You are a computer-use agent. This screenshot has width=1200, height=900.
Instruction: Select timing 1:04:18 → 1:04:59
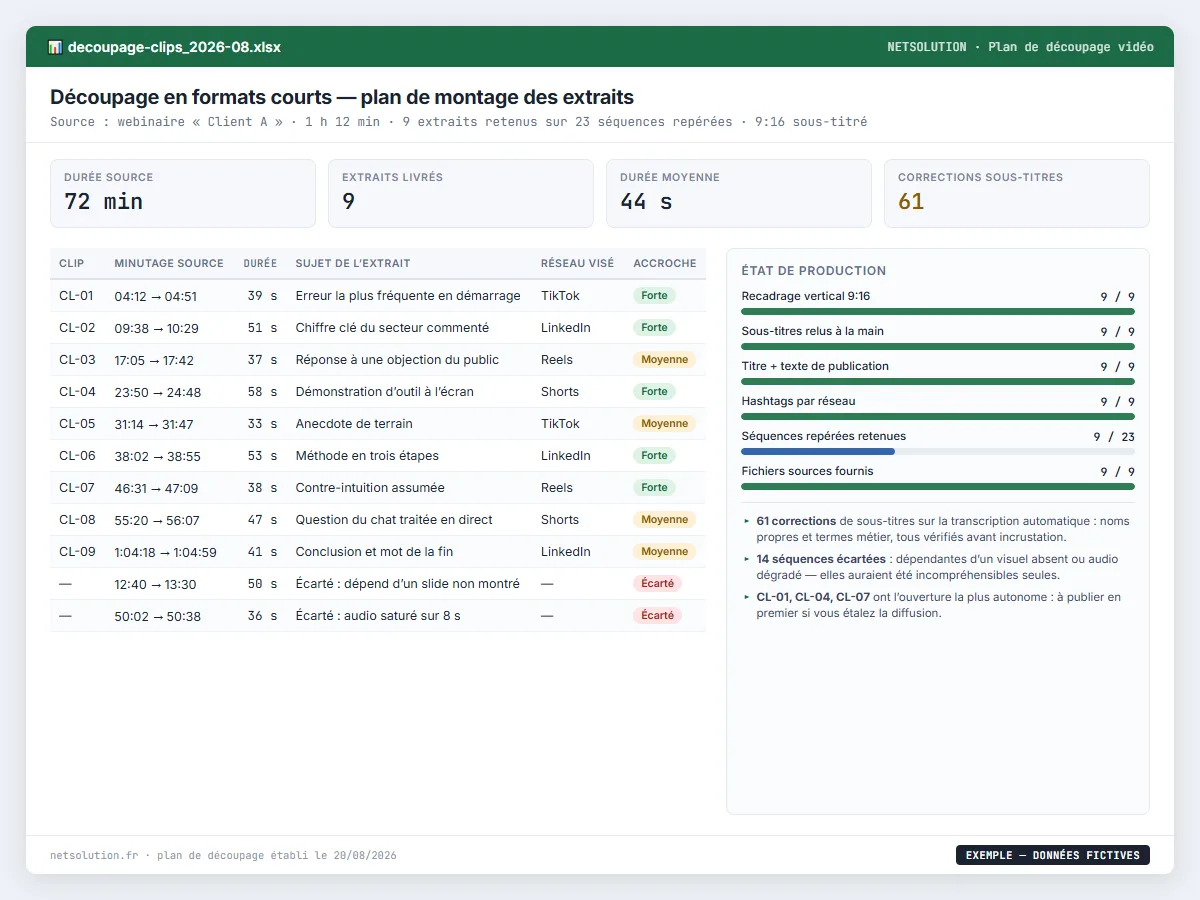[x=166, y=552]
